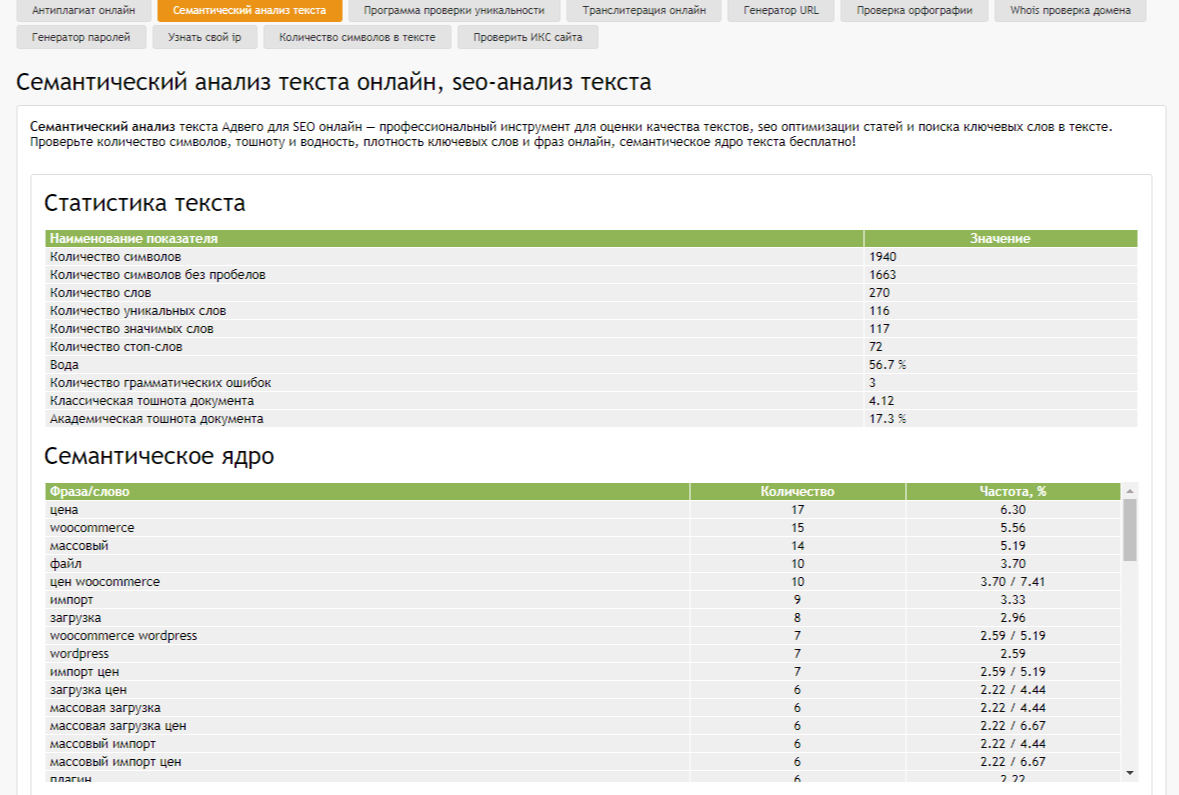Click the Семантическое ядро heading
Viewport: 1179px width, 795px height.
159,456
